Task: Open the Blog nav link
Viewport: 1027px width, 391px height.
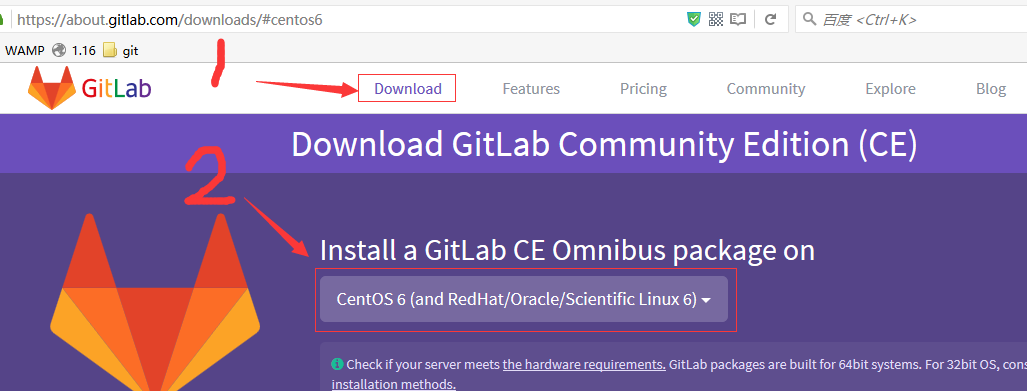Action: pyautogui.click(x=990, y=88)
